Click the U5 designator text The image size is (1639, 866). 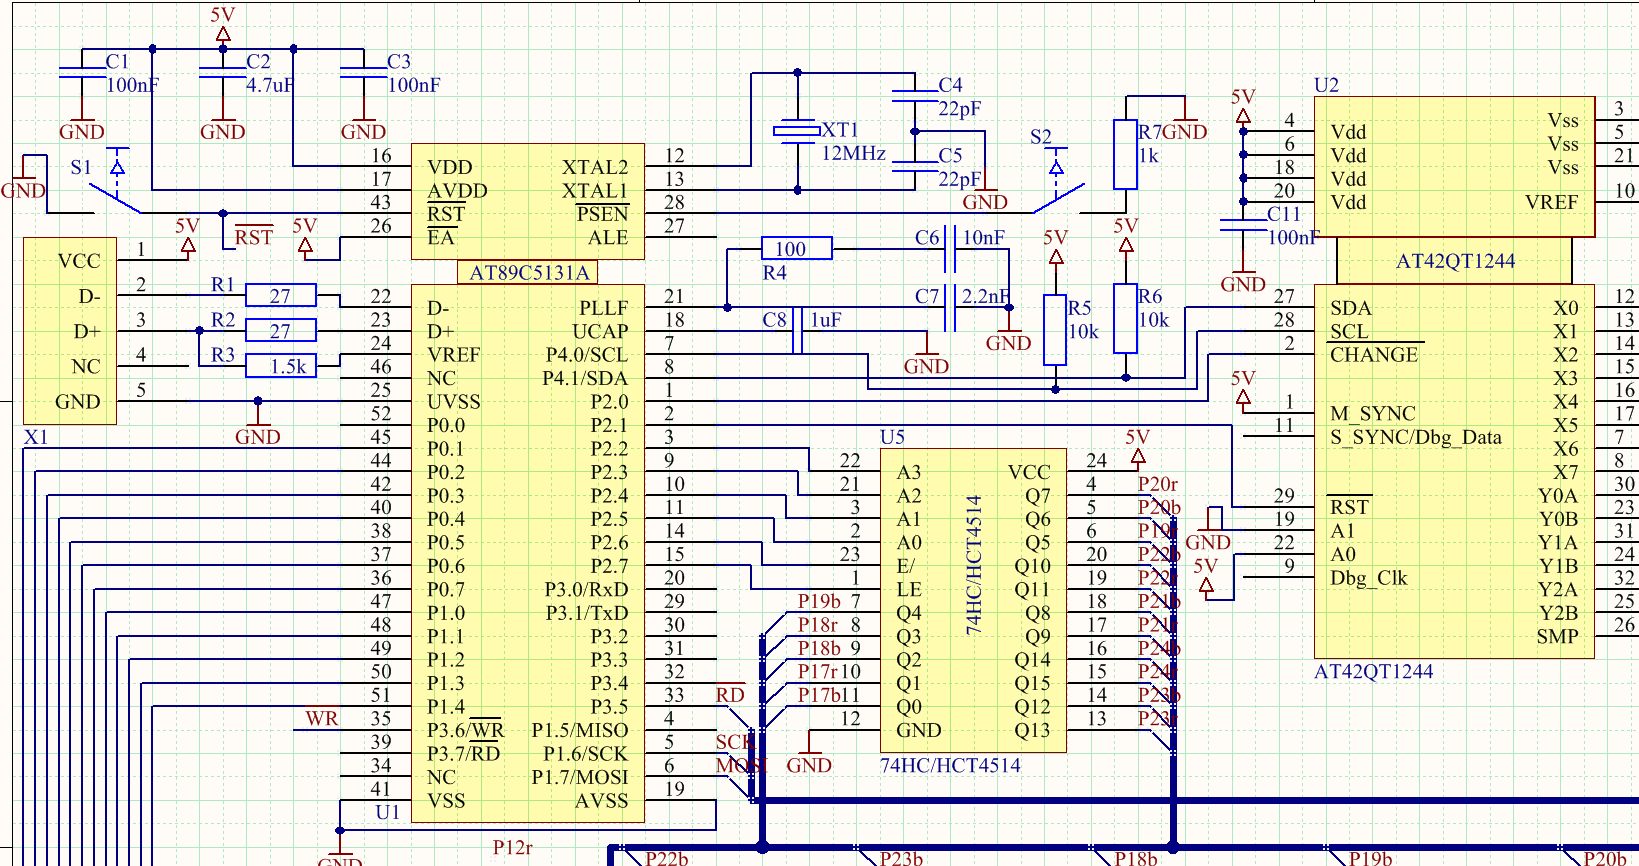(x=892, y=437)
